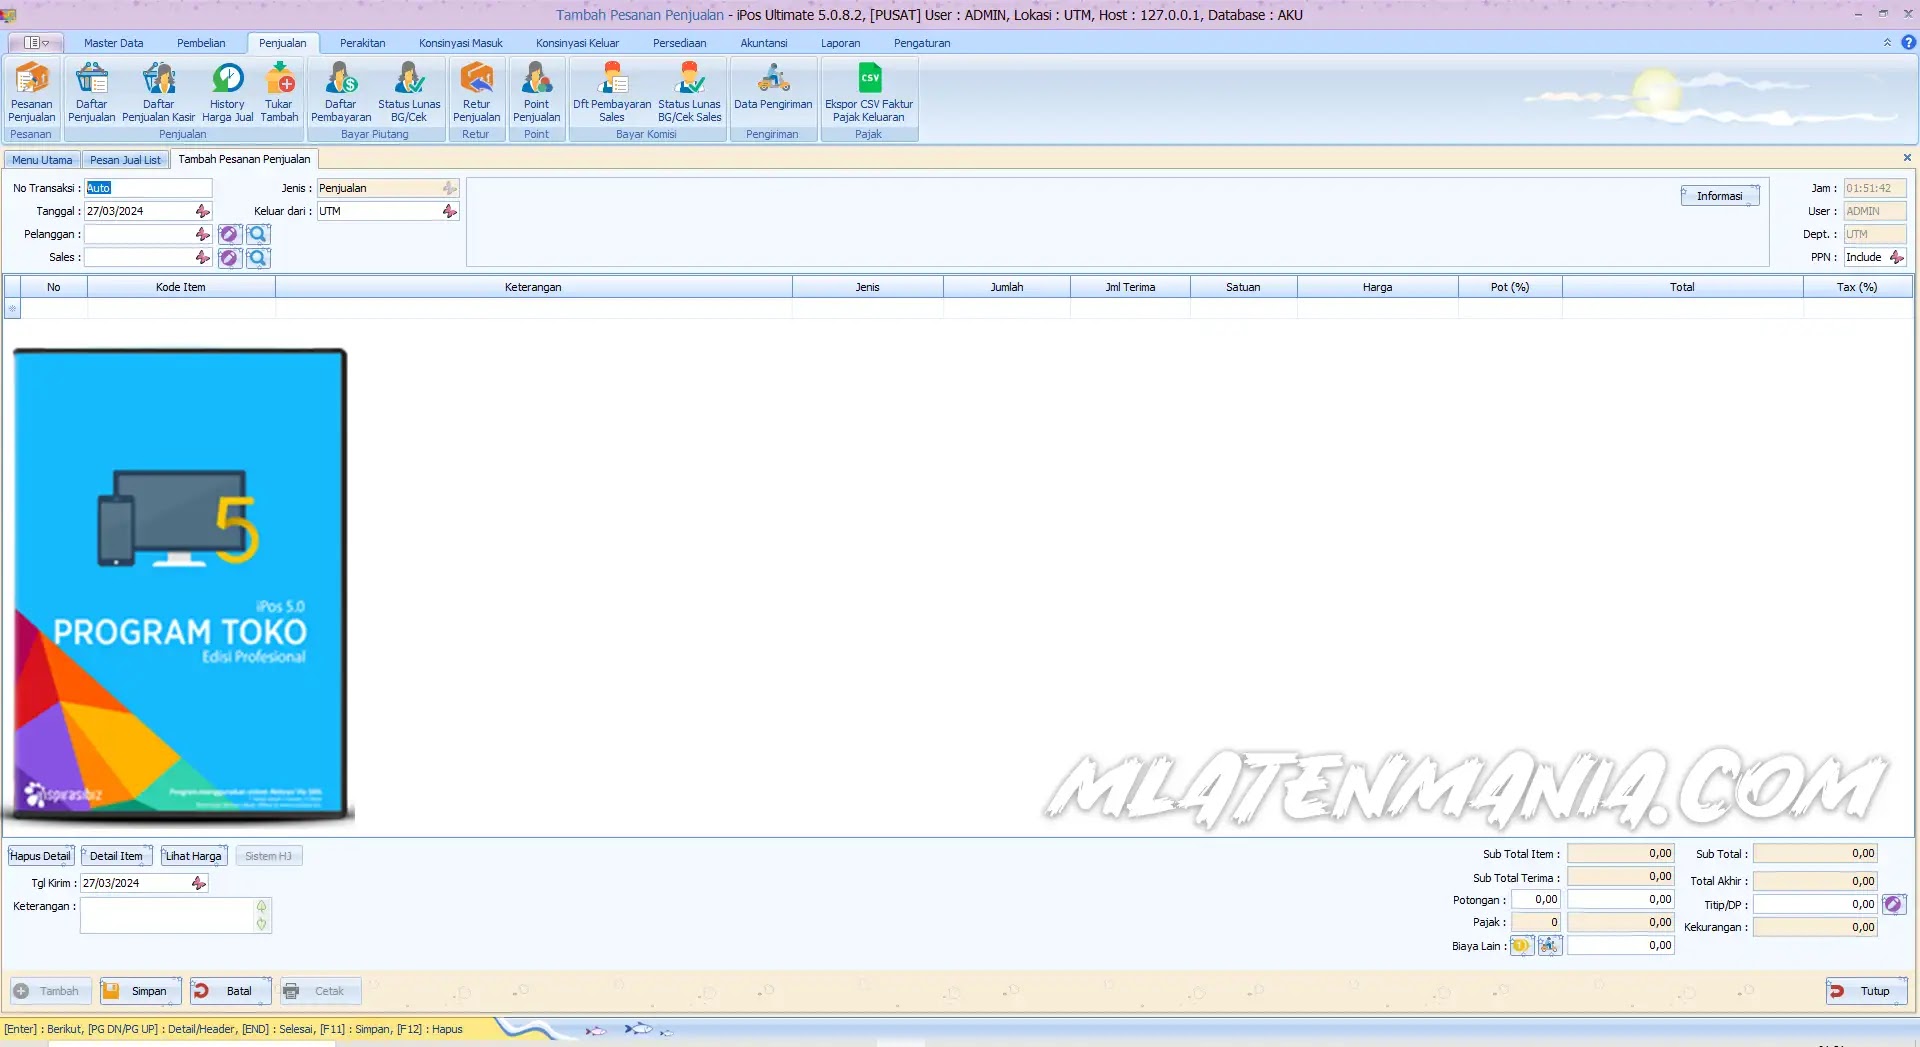
Task: Click the Simpan button
Action: point(140,991)
